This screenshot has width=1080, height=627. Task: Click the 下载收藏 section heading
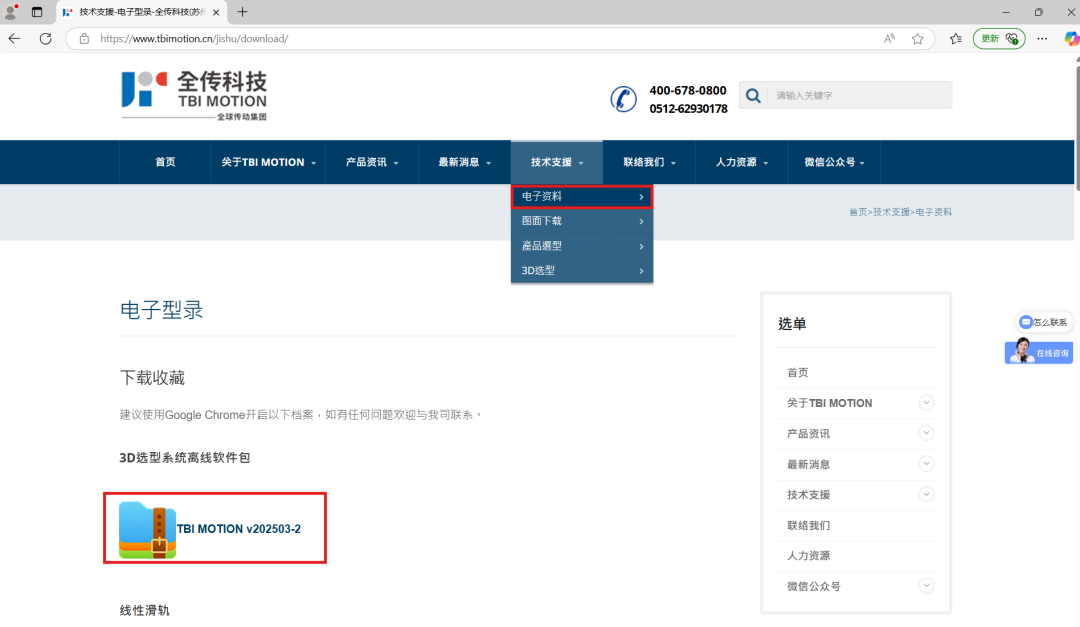(152, 378)
